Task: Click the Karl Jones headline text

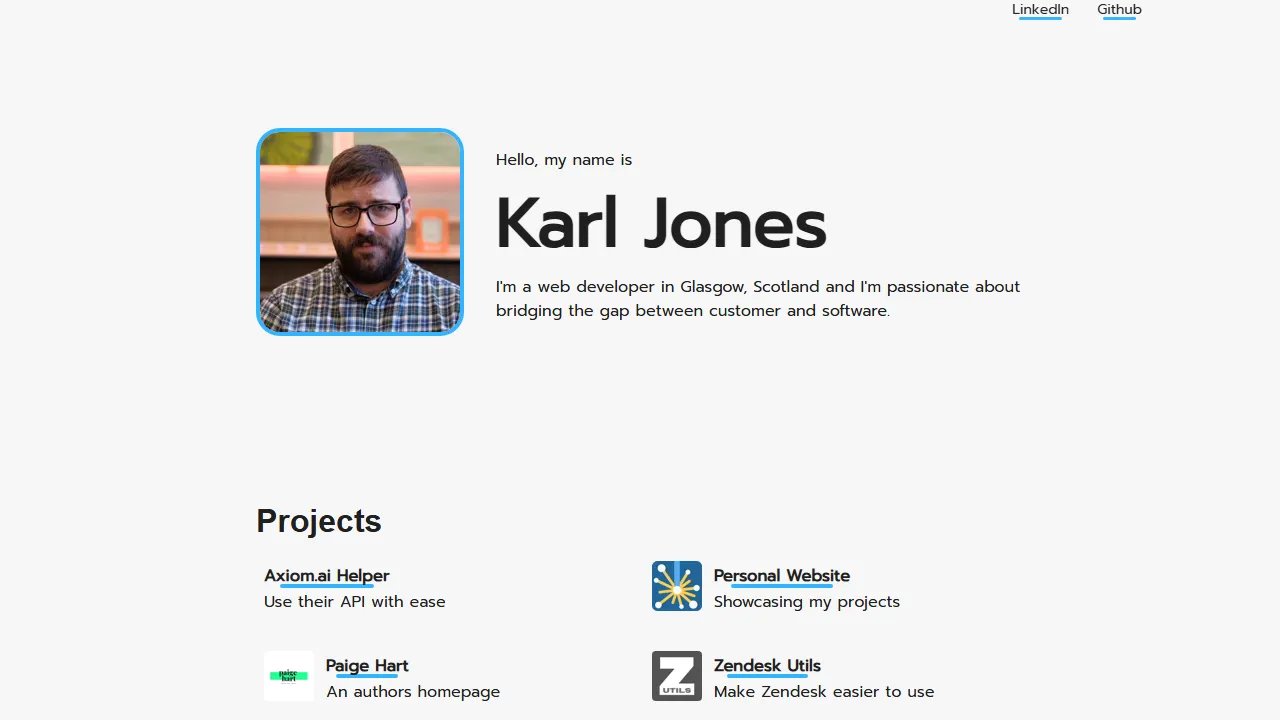Action: 660,222
